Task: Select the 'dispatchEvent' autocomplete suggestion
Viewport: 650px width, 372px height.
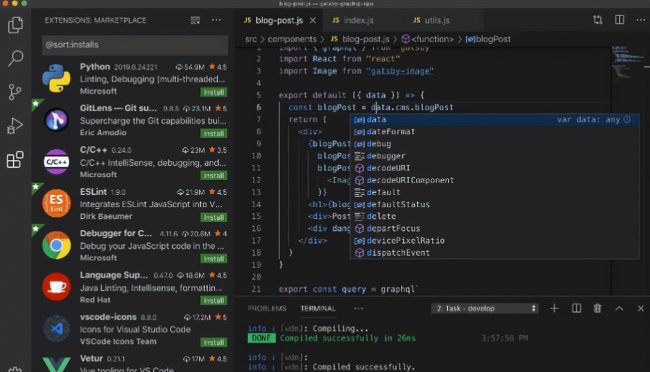Action: [x=494, y=253]
